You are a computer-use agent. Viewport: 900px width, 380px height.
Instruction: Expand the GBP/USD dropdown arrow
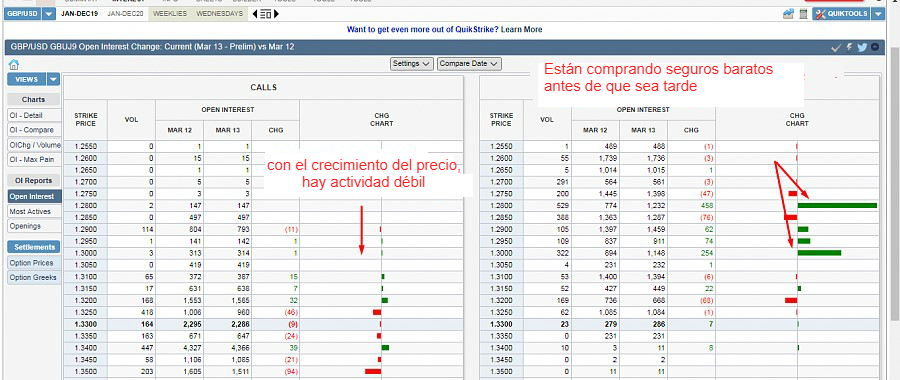(x=49, y=14)
